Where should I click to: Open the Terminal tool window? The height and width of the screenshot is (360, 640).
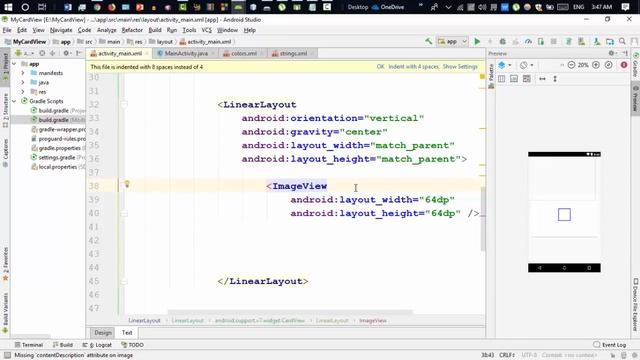coord(29,345)
